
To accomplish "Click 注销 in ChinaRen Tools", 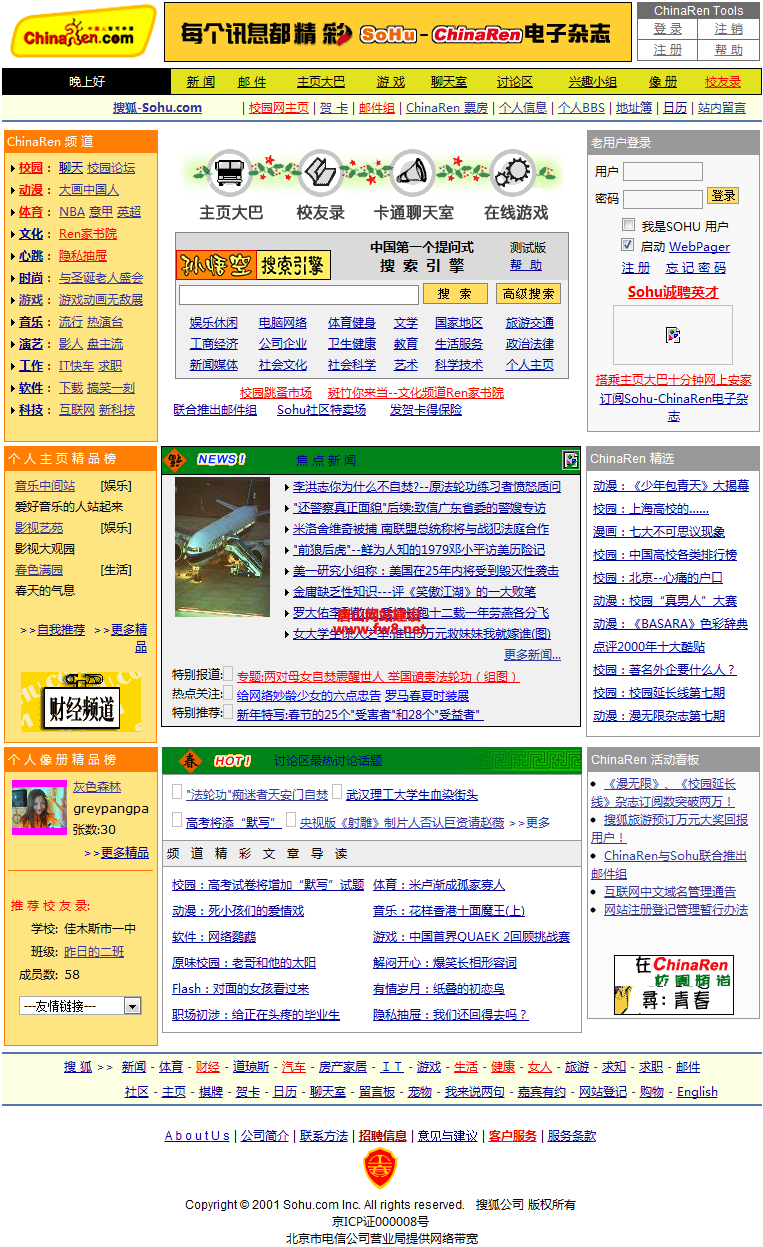I will click(729, 29).
